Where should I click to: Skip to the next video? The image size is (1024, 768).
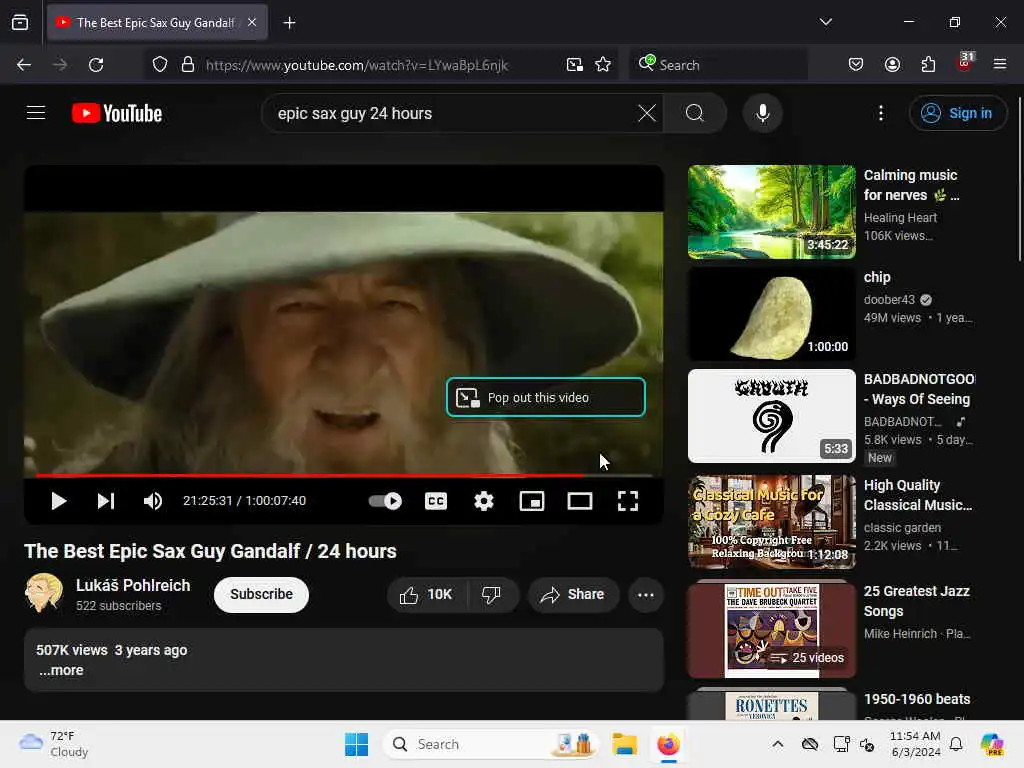pyautogui.click(x=106, y=501)
